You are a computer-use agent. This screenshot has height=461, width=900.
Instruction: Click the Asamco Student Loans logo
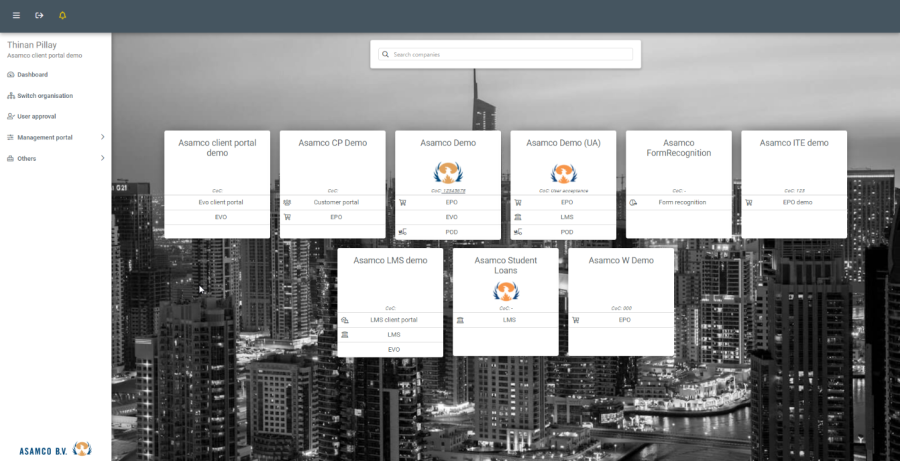point(506,290)
